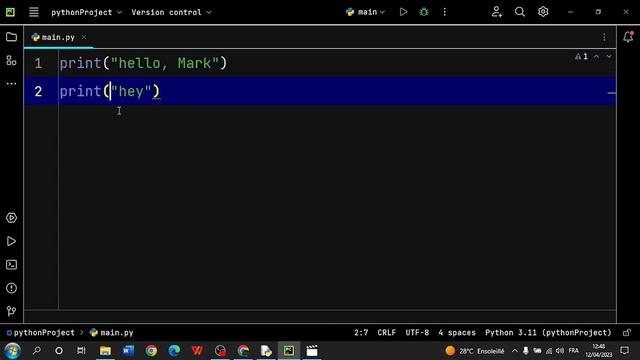Screen dimensions: 640x360
Task: Show hidden system tray icons
Action: (x=515, y=351)
